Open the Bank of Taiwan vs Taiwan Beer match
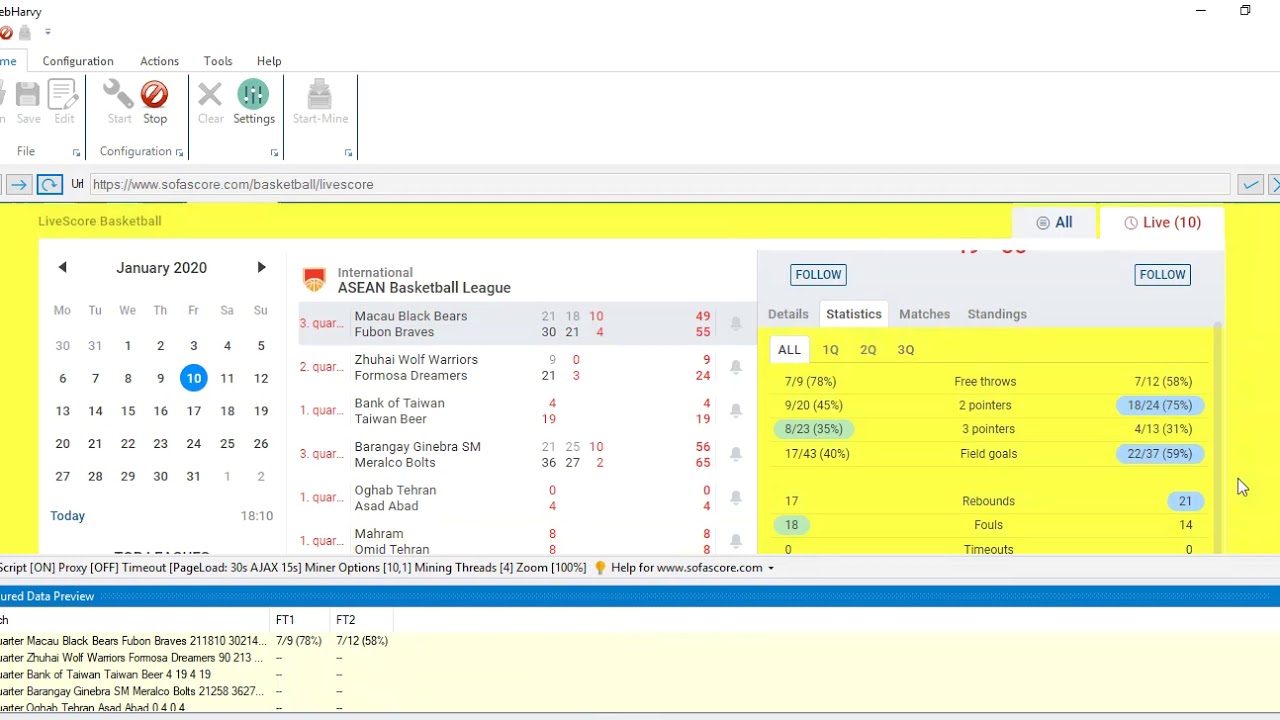Screen dimensions: 1280x720 (527, 411)
